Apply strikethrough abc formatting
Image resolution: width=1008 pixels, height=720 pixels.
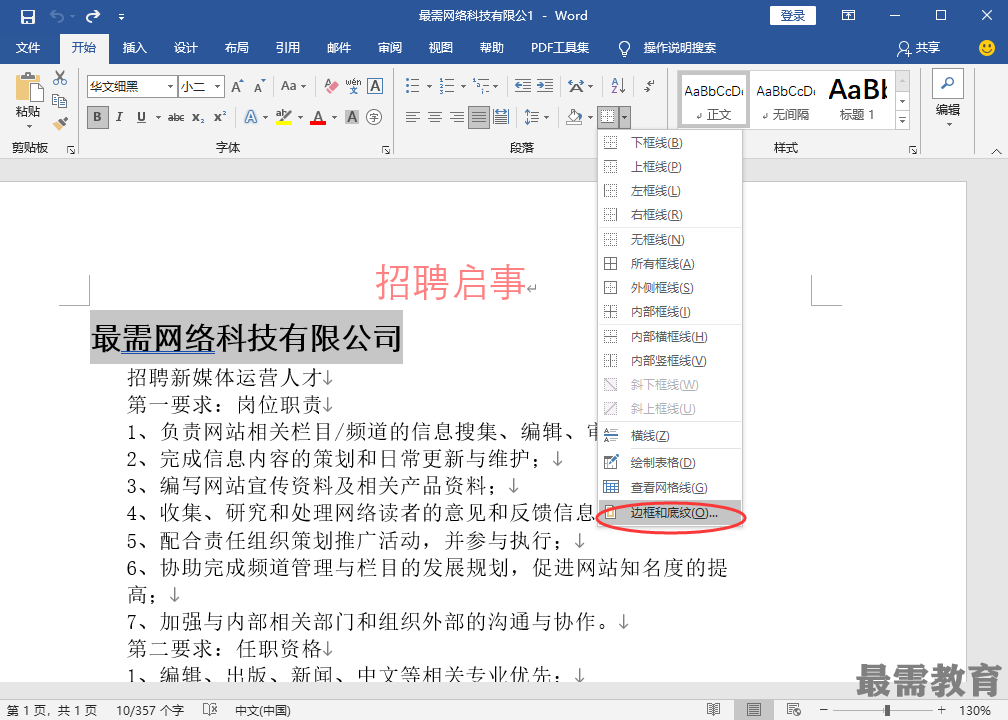click(176, 117)
